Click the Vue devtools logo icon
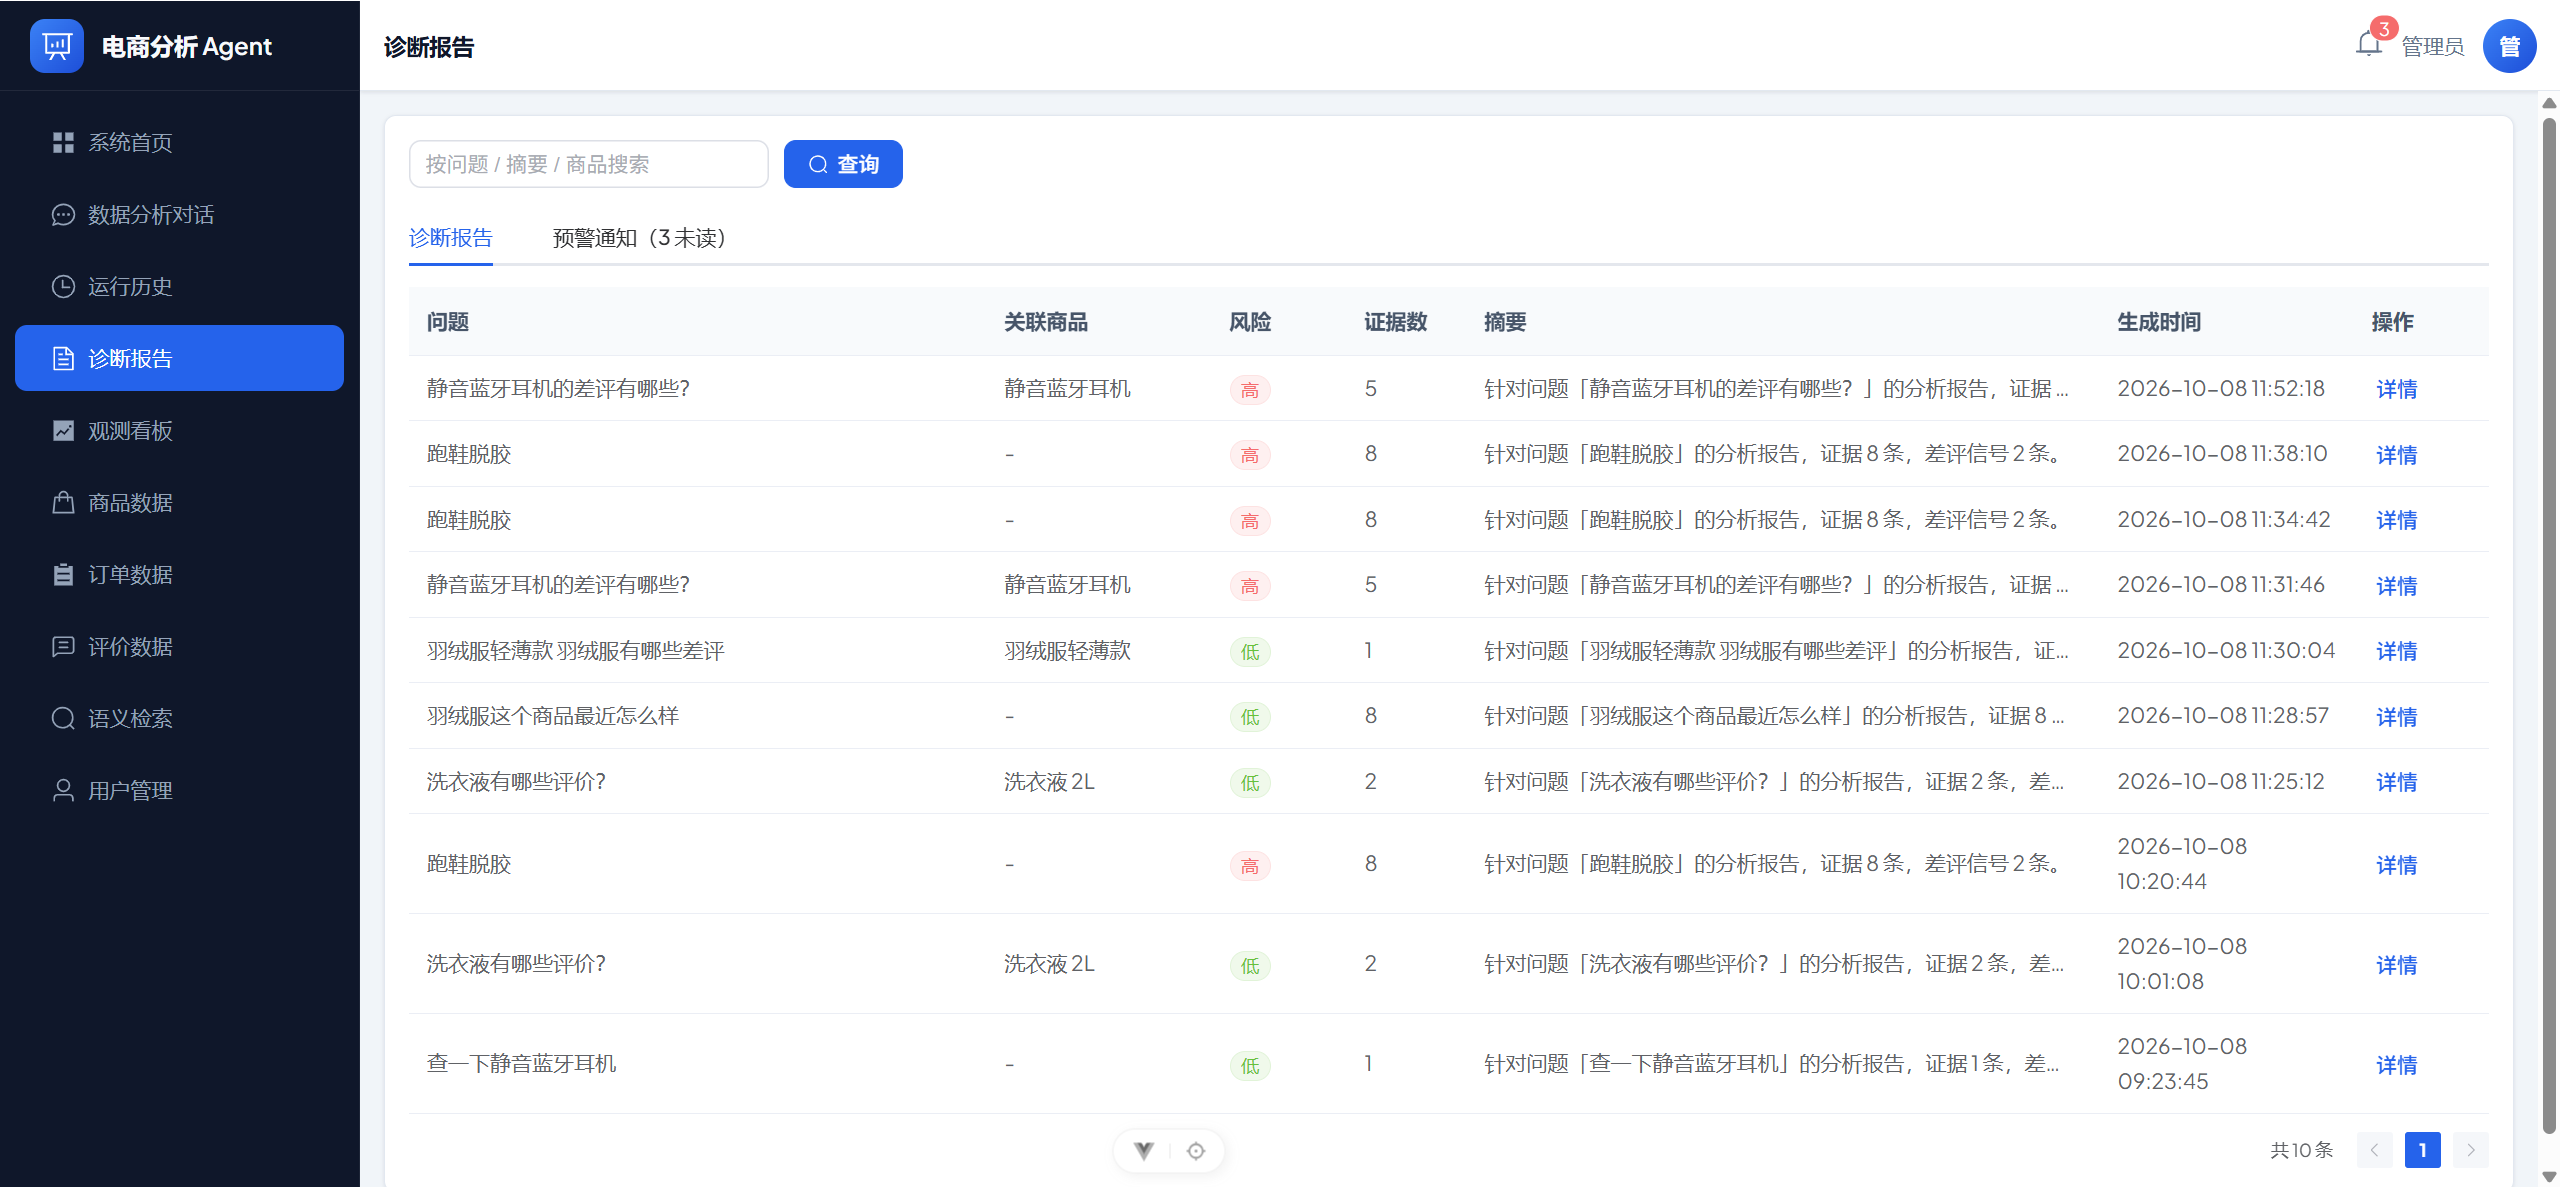Screen dimensions: 2560x1187 pos(1144,1151)
